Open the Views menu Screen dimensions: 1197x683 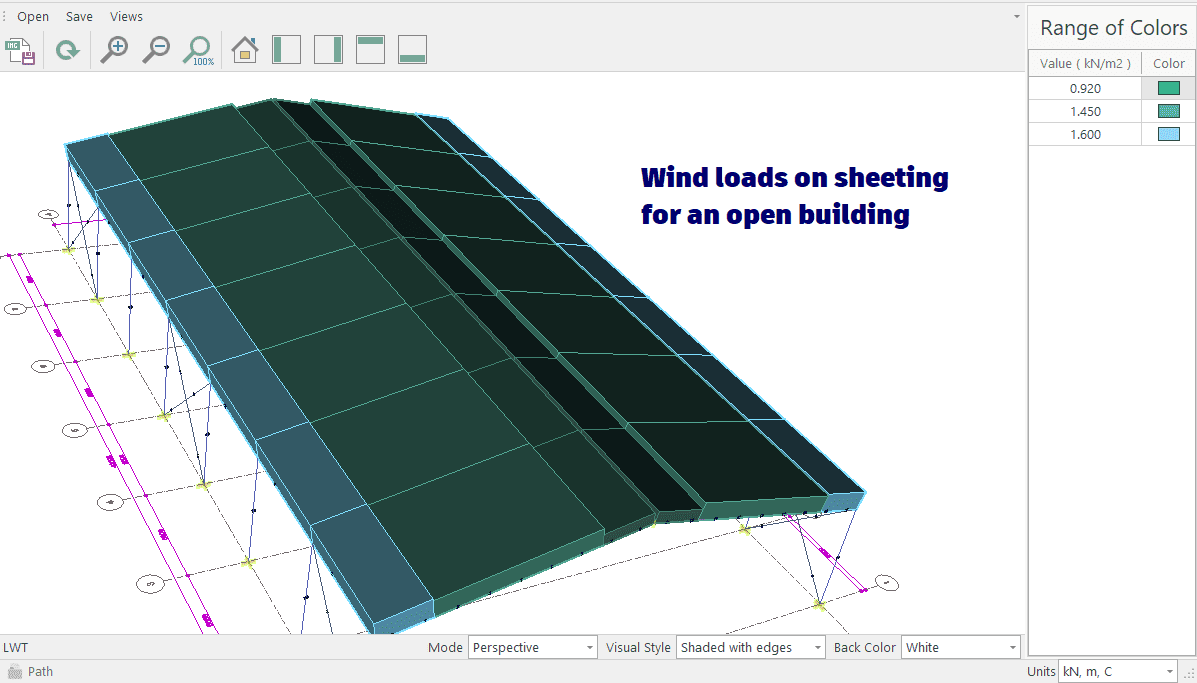(126, 17)
